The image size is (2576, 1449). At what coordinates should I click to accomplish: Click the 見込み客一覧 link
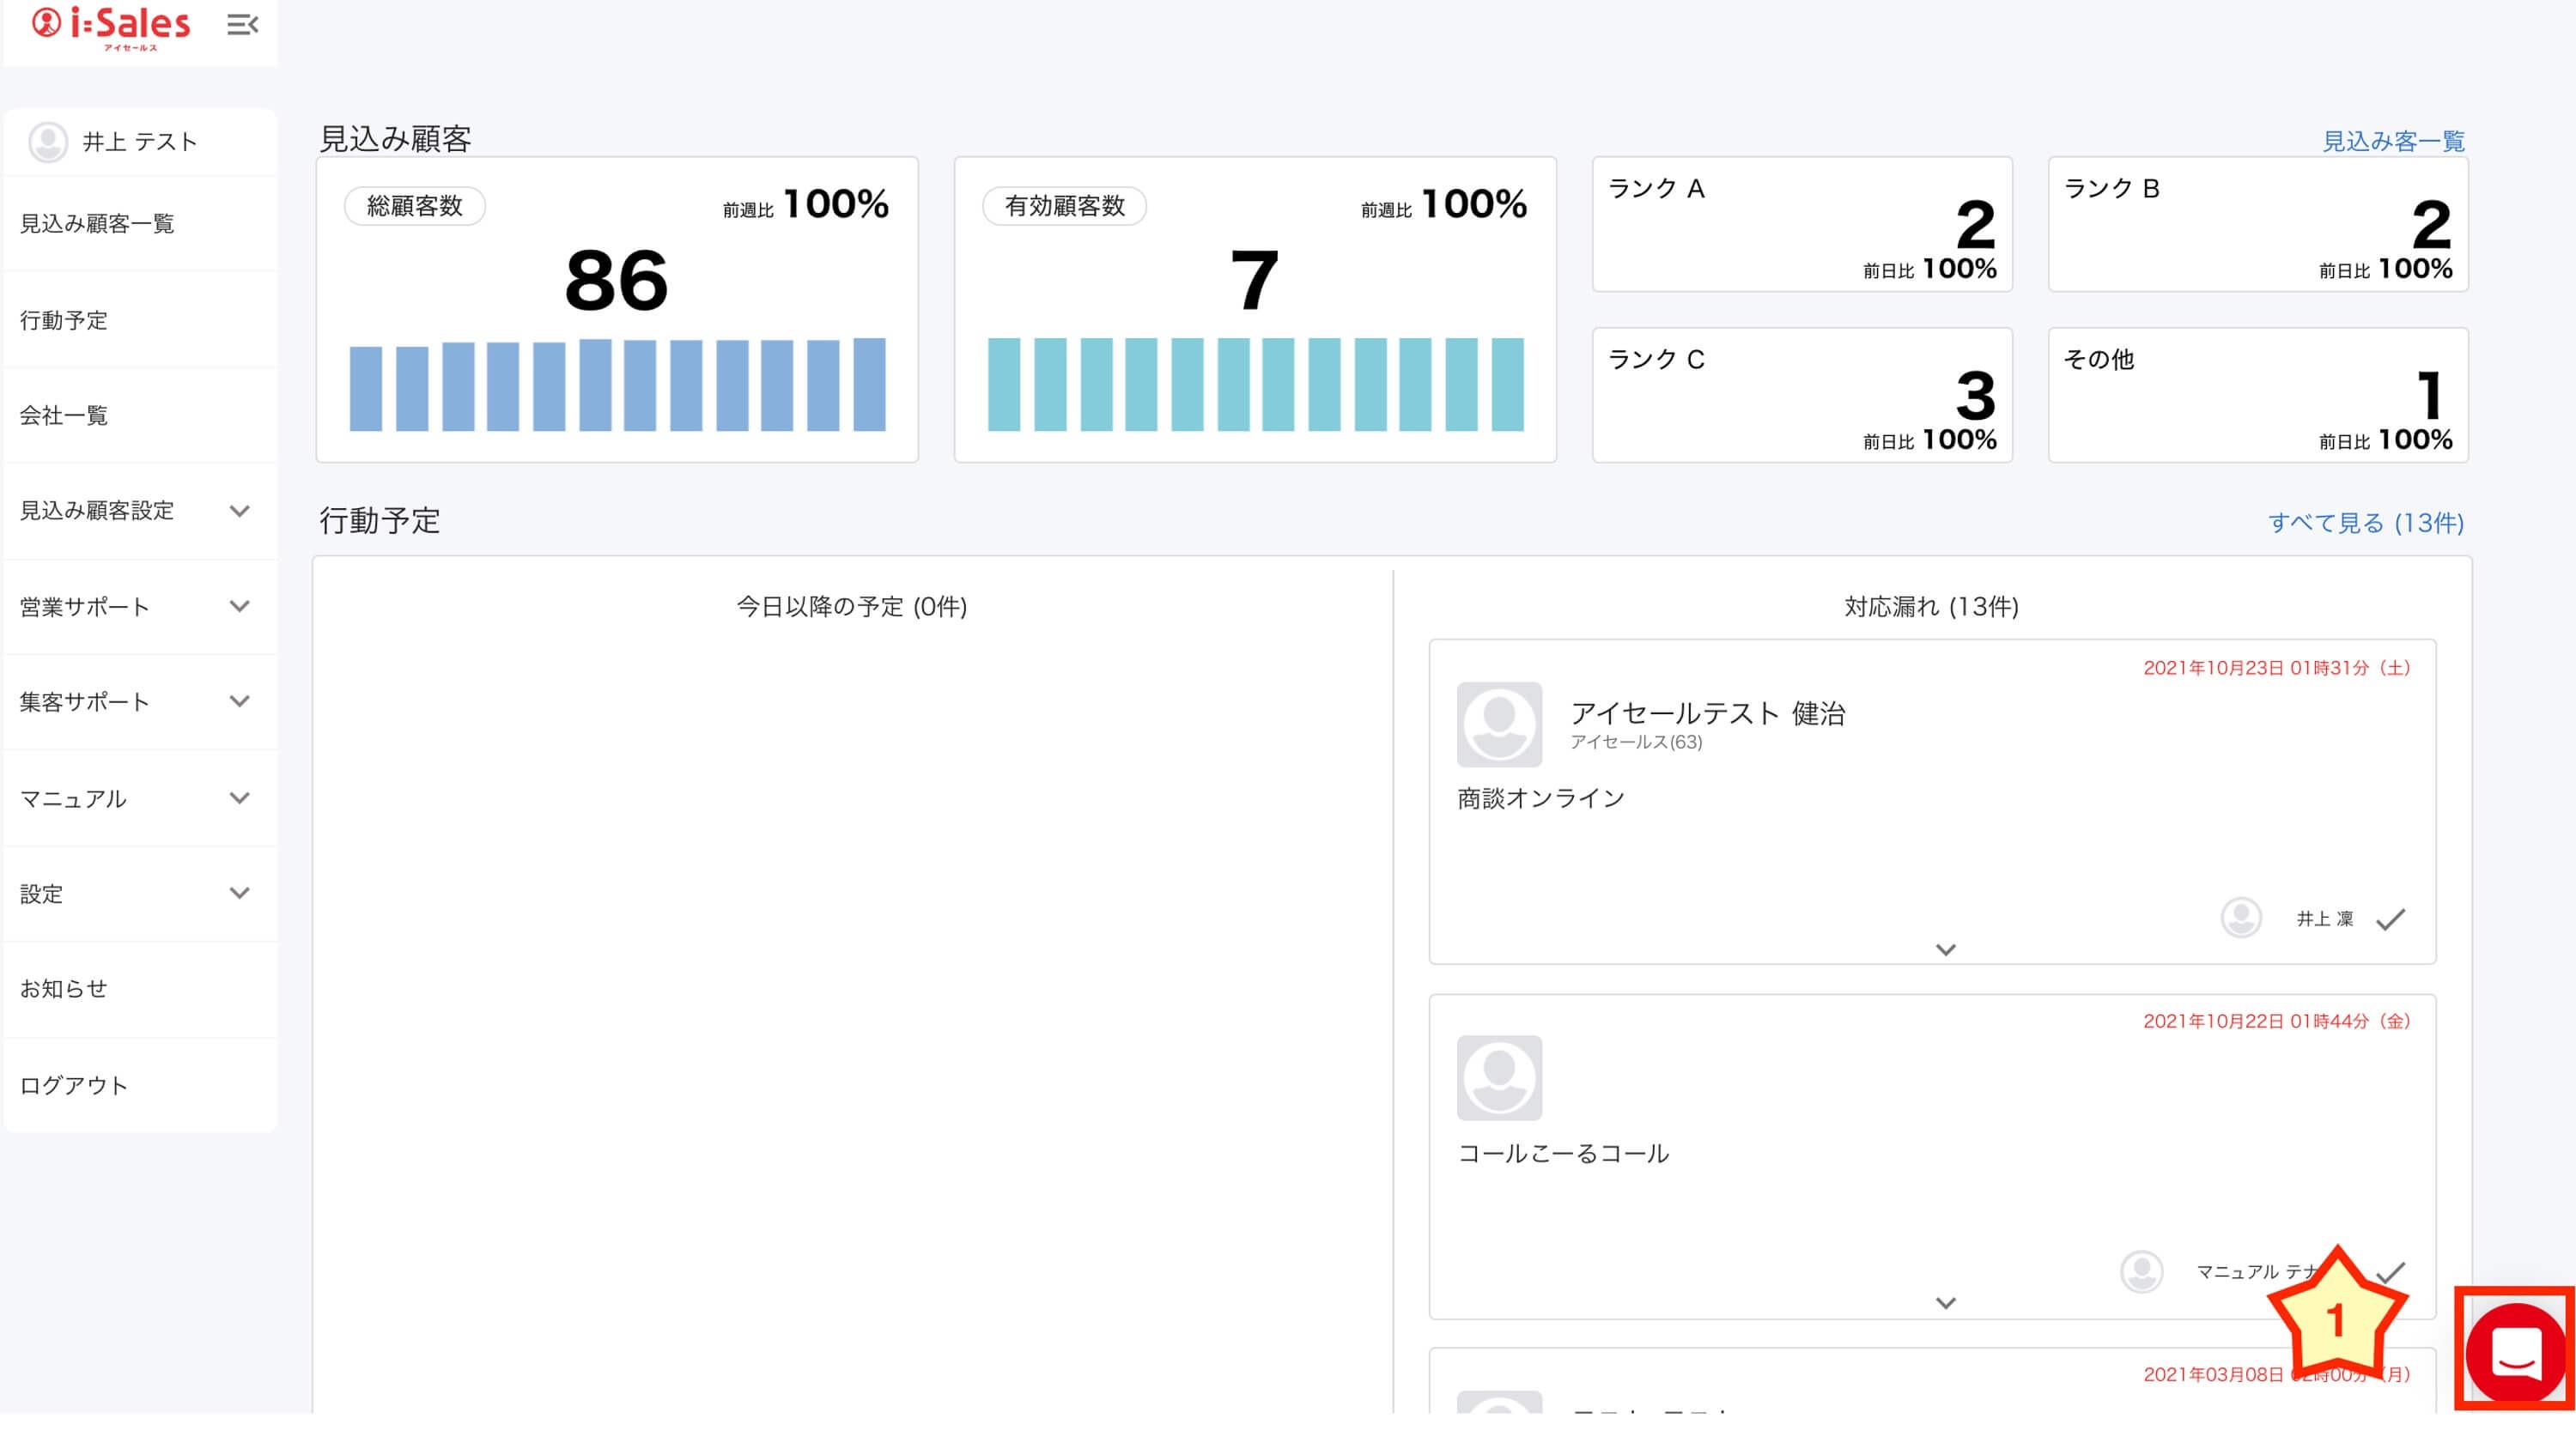coord(2392,141)
